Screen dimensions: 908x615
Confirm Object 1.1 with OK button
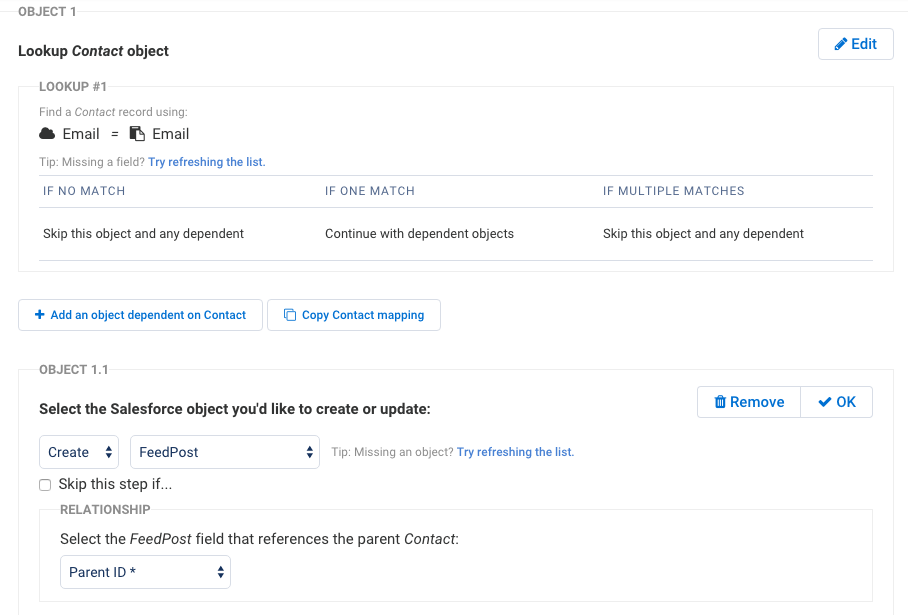tap(837, 402)
